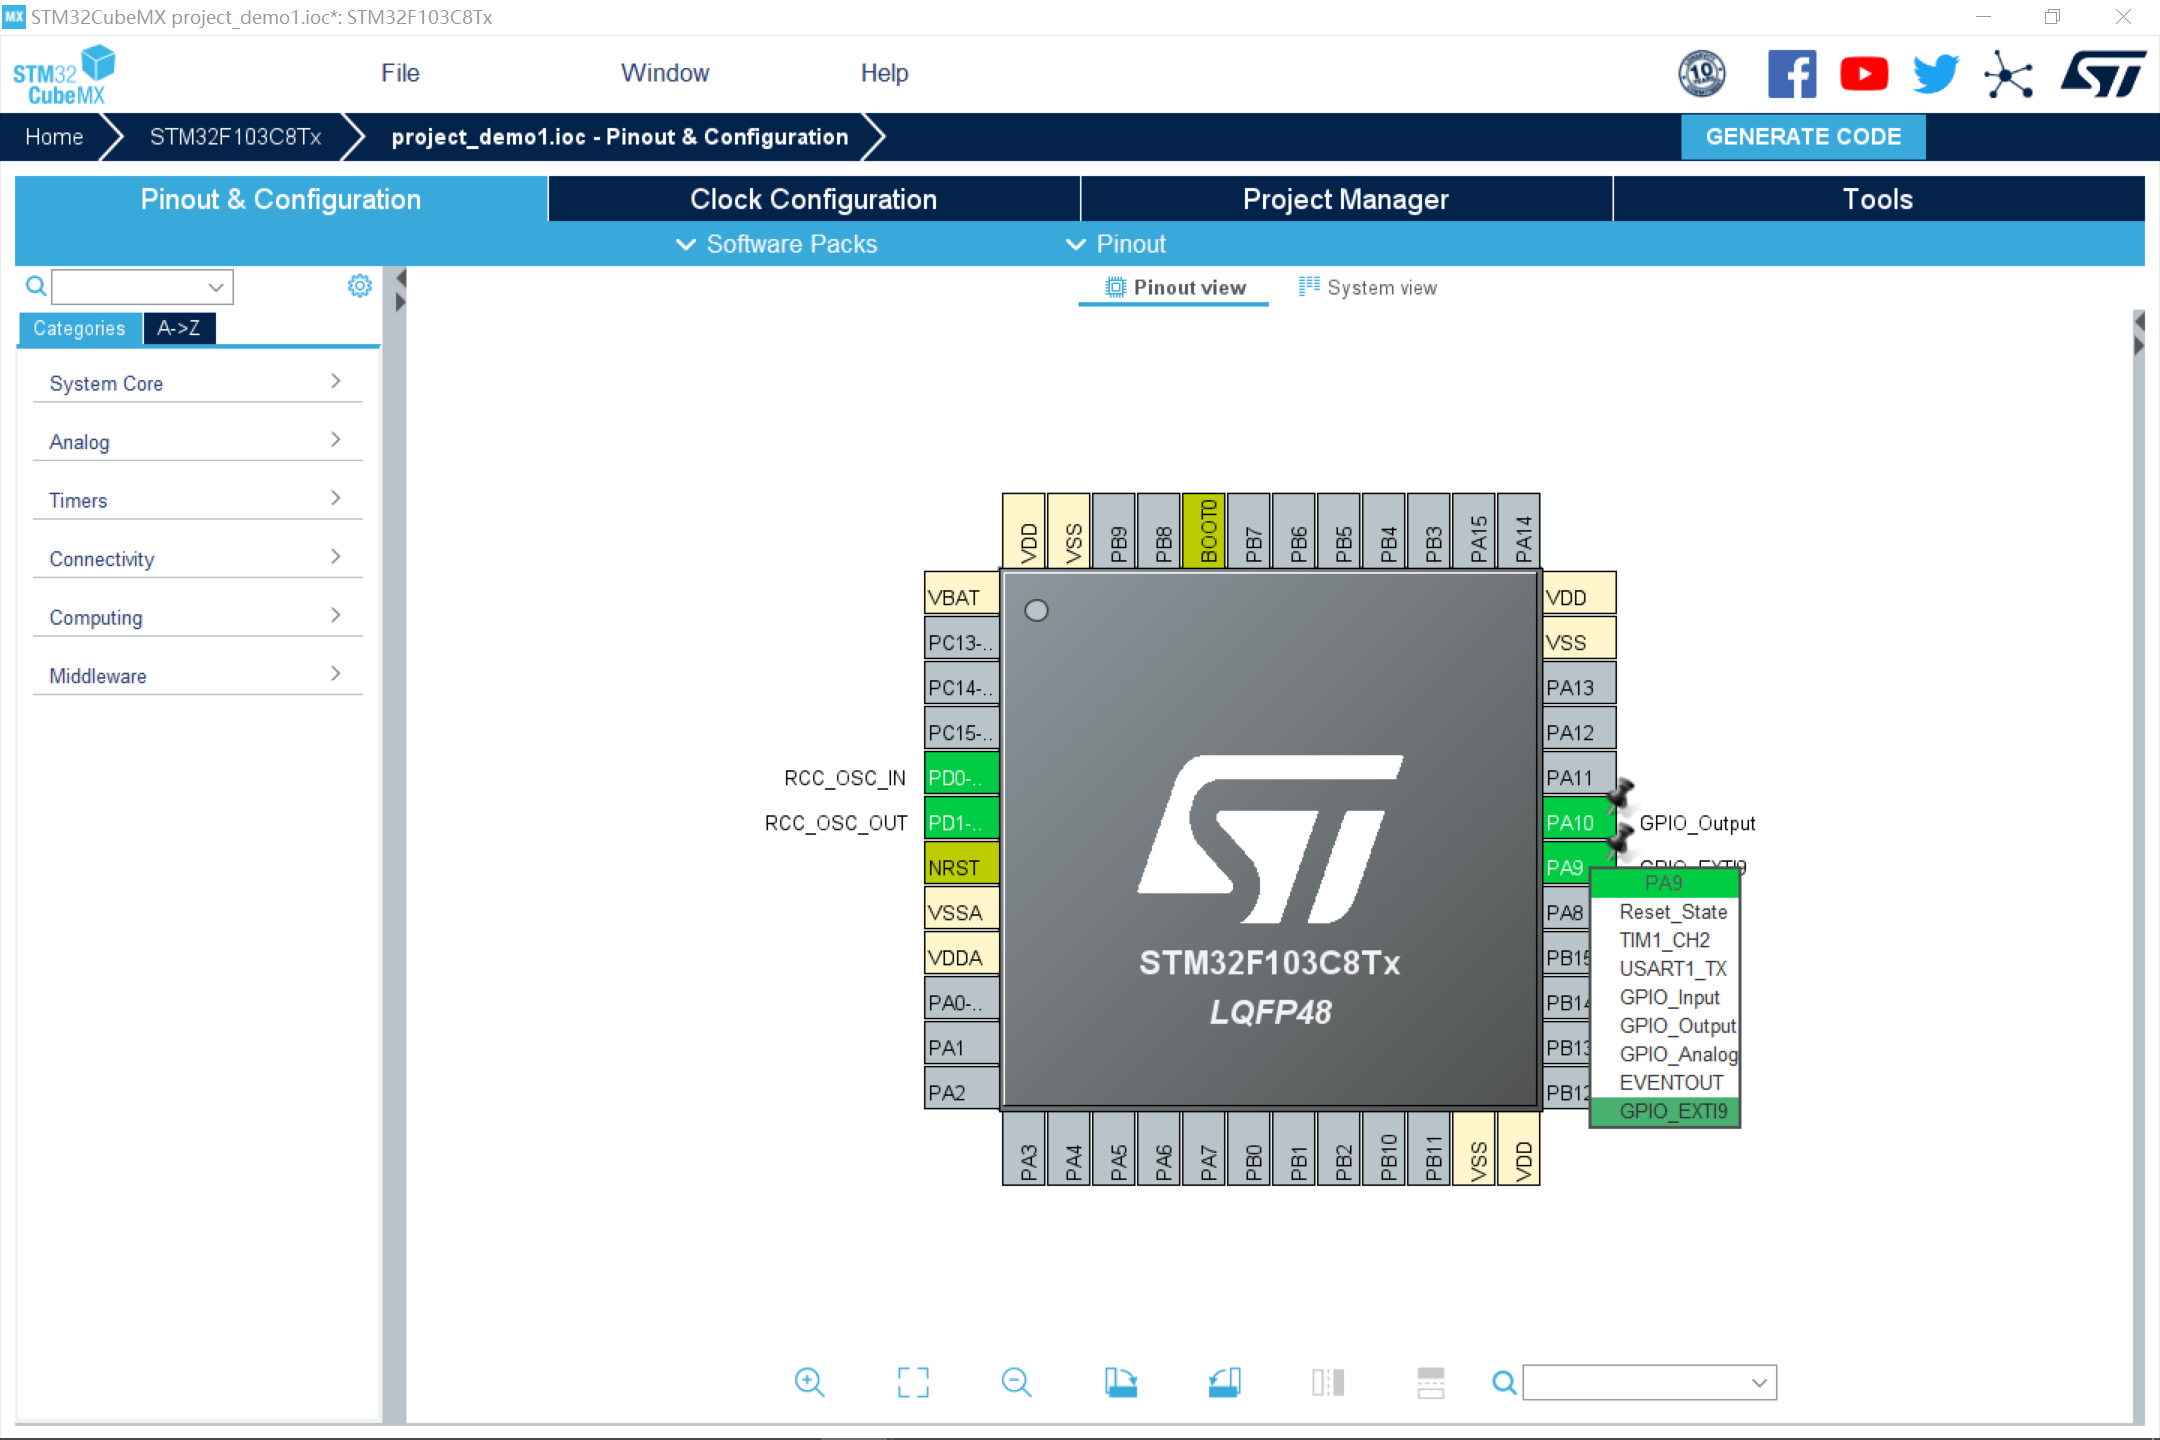Screen dimensions: 2160x1440
Task: Click STM32F103C8Tx in the breadcrumb
Action: pos(235,137)
